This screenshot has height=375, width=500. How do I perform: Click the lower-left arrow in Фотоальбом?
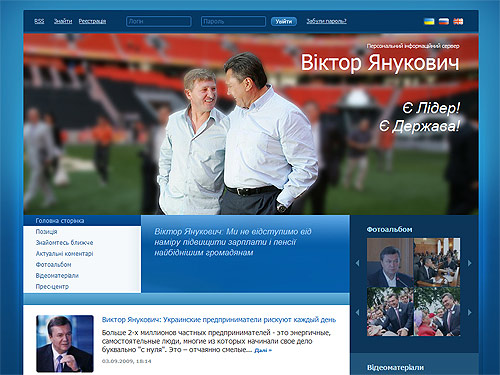(x=358, y=312)
